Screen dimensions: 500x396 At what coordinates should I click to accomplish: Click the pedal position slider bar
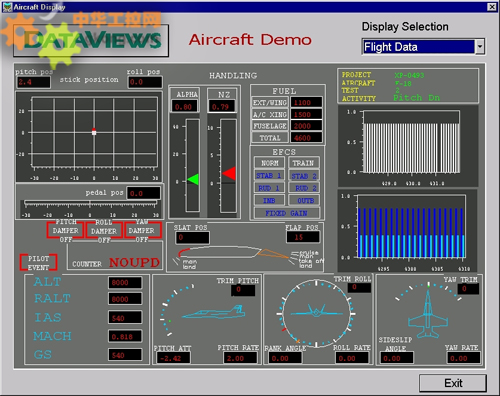pos(90,202)
